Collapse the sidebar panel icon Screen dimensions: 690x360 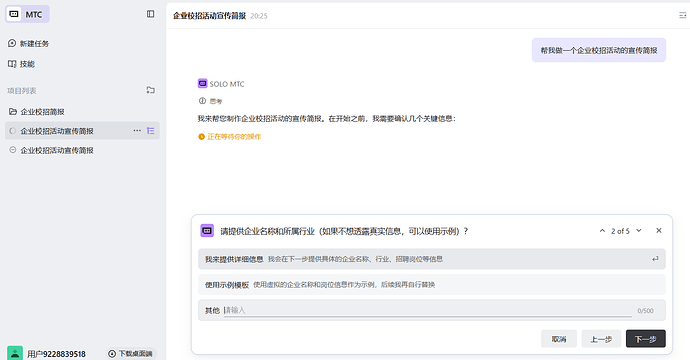(x=150, y=14)
